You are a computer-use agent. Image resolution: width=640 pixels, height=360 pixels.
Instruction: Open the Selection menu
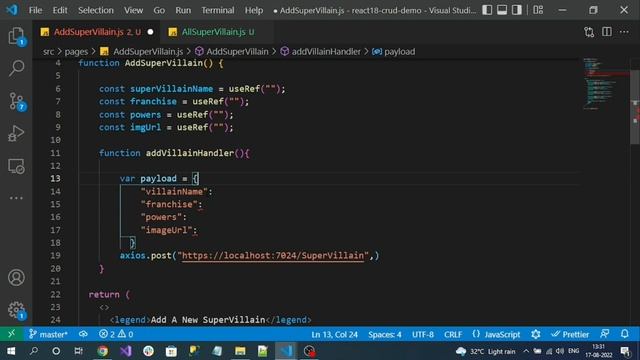click(96, 10)
